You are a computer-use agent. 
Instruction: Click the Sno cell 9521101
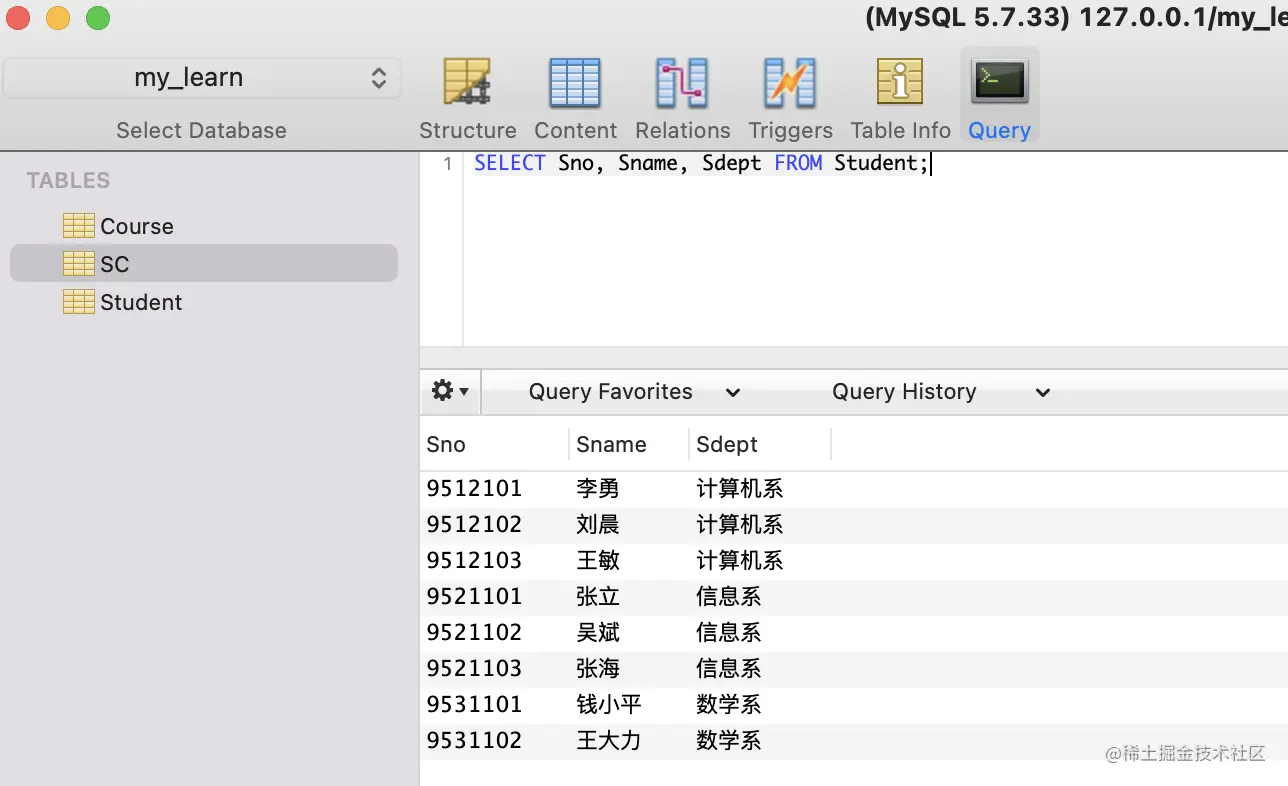click(474, 597)
